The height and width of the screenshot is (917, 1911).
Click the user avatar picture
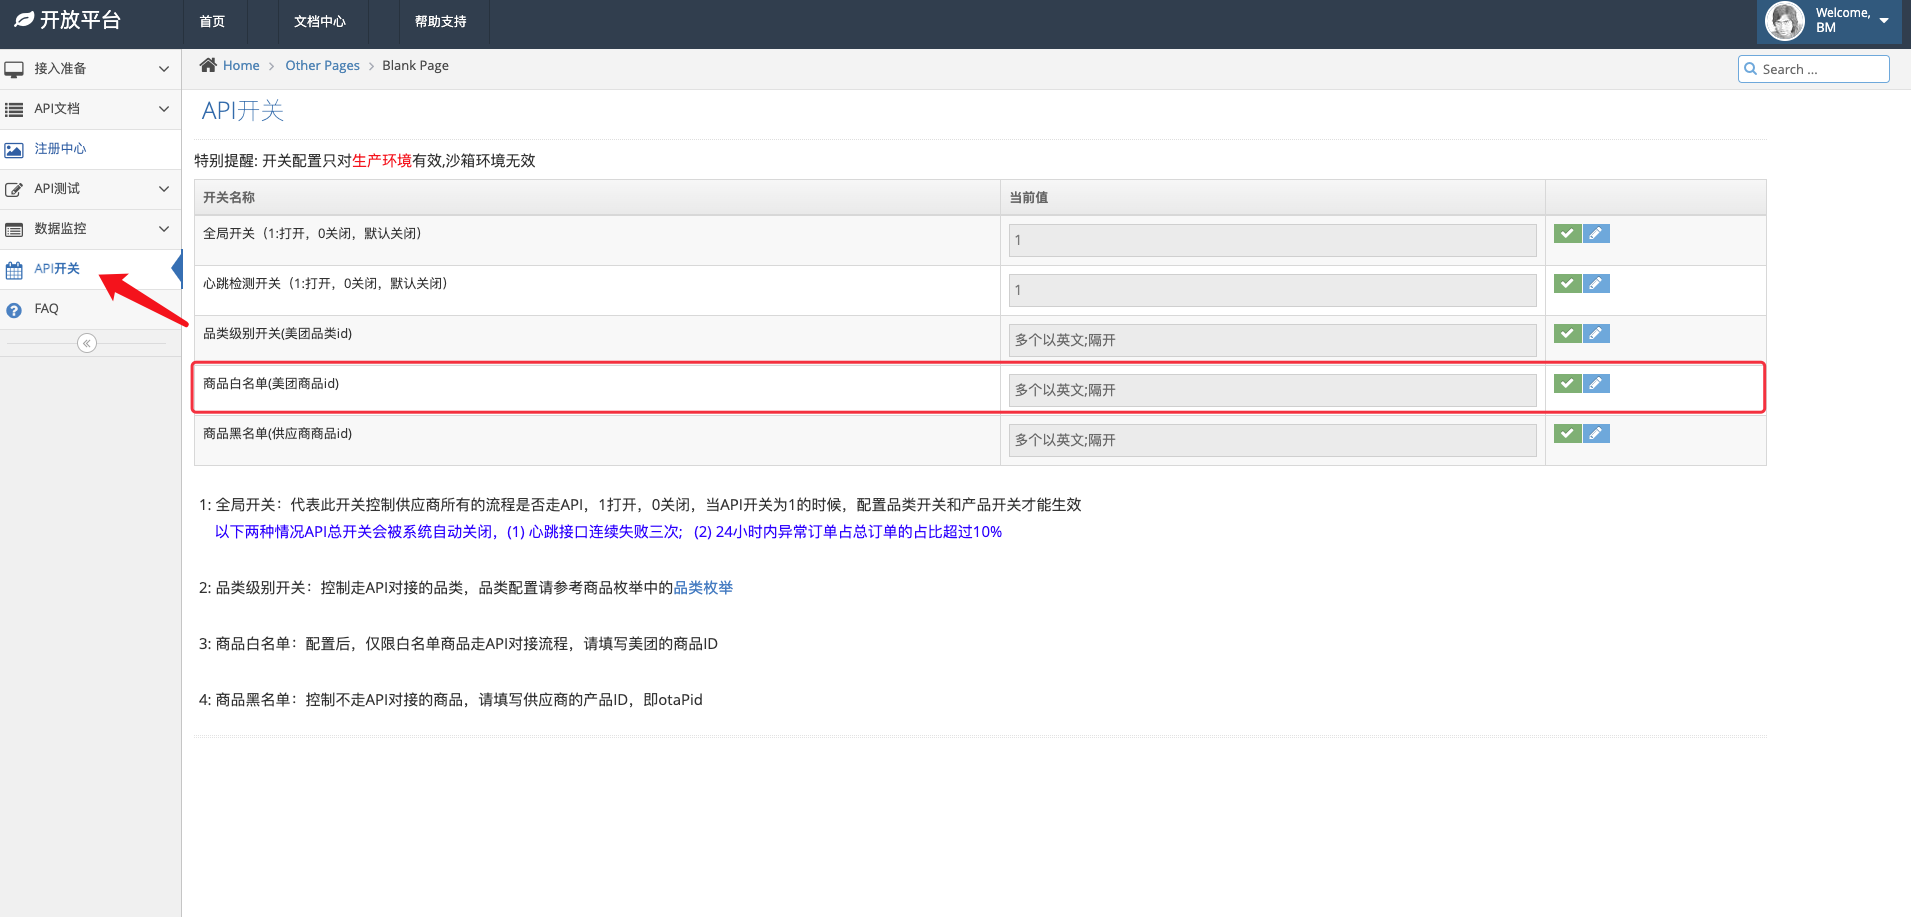(1785, 21)
